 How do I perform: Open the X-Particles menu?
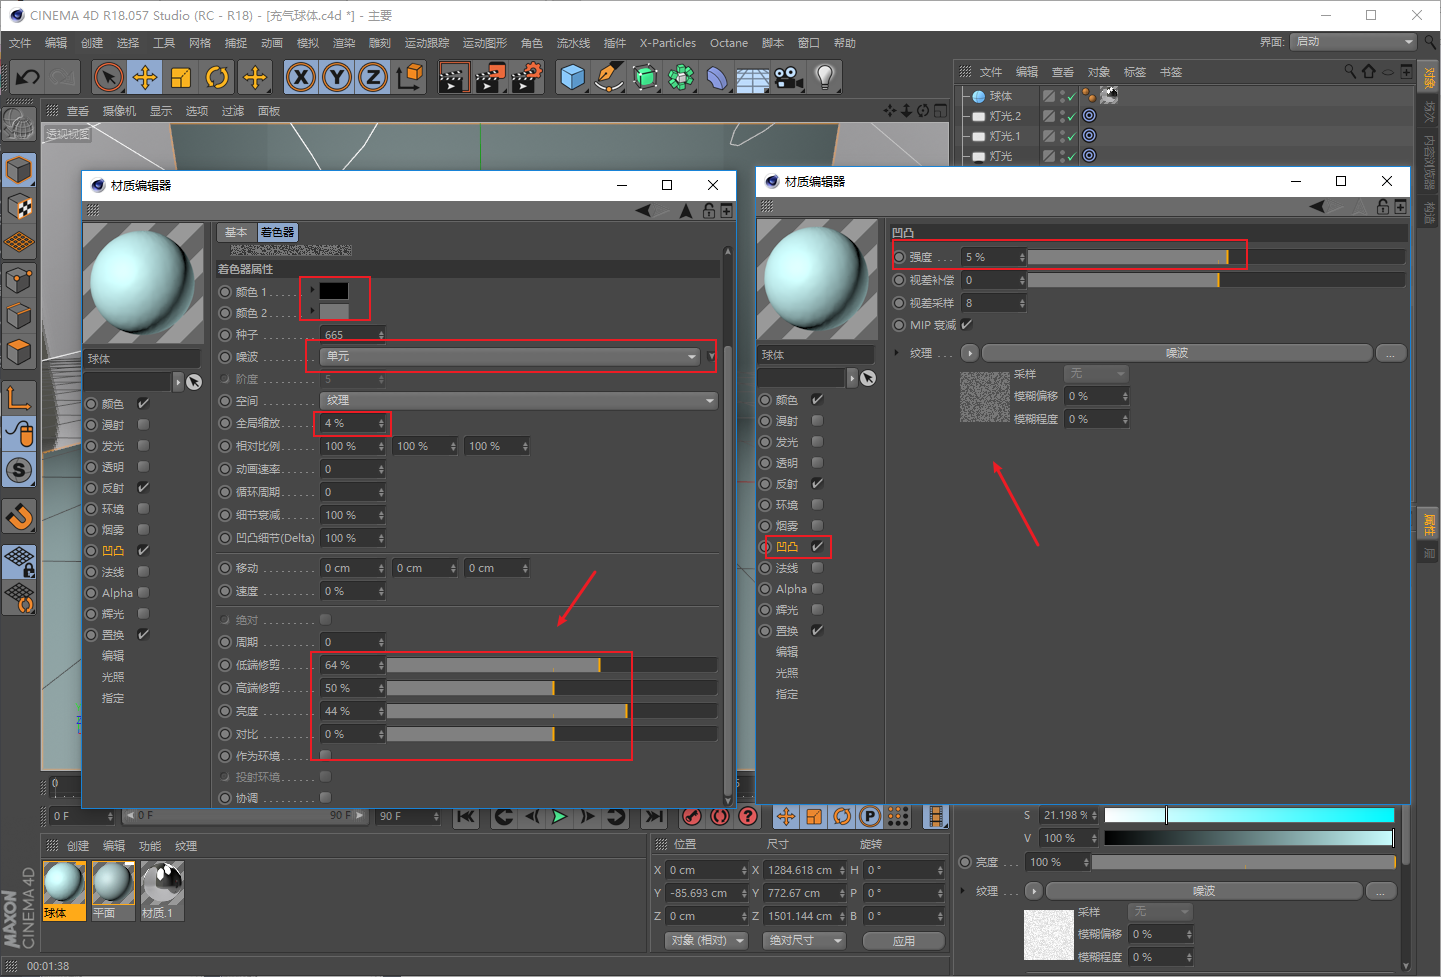[668, 43]
